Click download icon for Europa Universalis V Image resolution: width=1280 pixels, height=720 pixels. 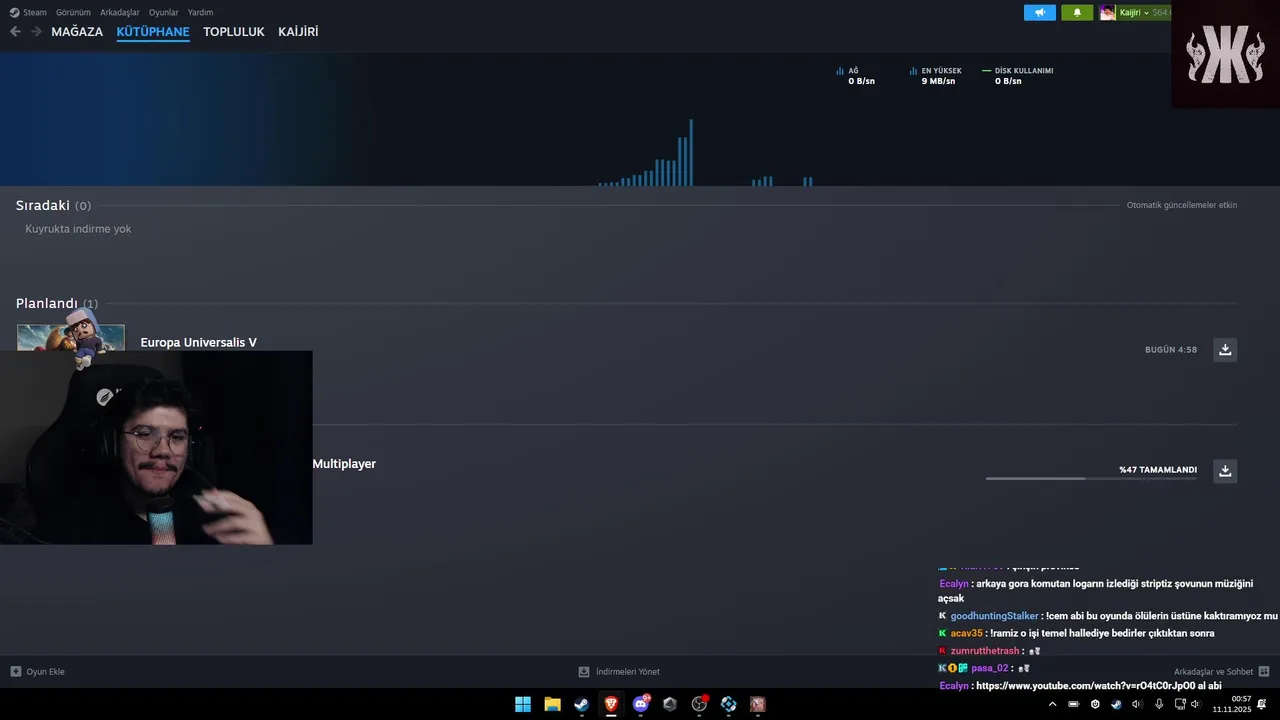pos(1225,350)
